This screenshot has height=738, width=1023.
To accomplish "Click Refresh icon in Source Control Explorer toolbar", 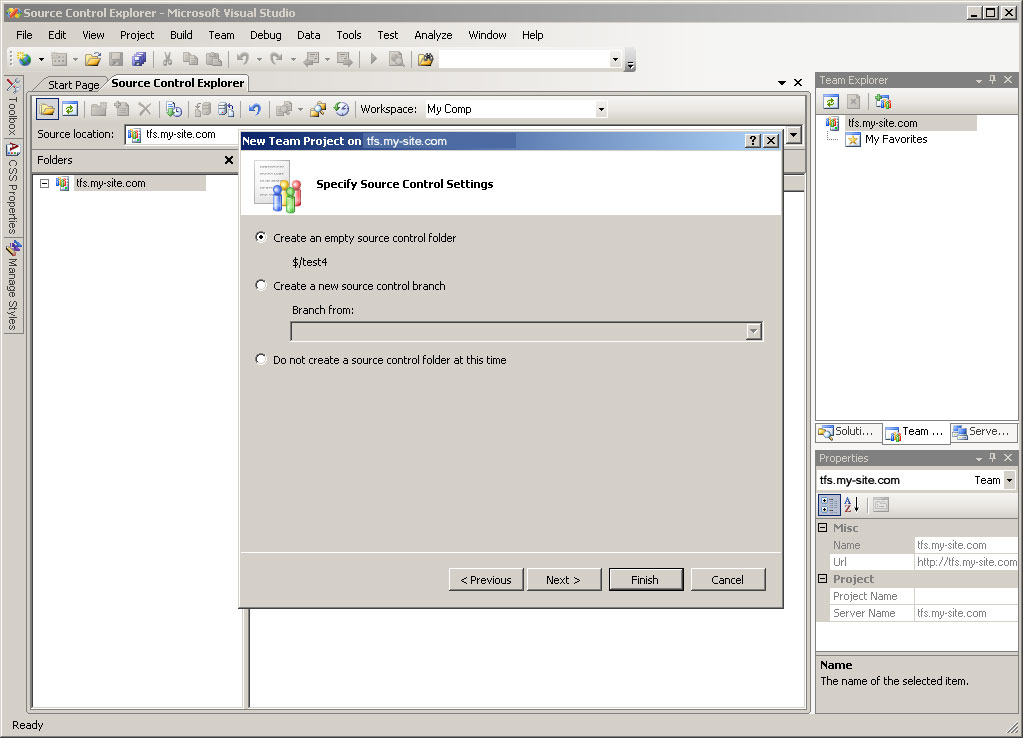I will coord(70,109).
